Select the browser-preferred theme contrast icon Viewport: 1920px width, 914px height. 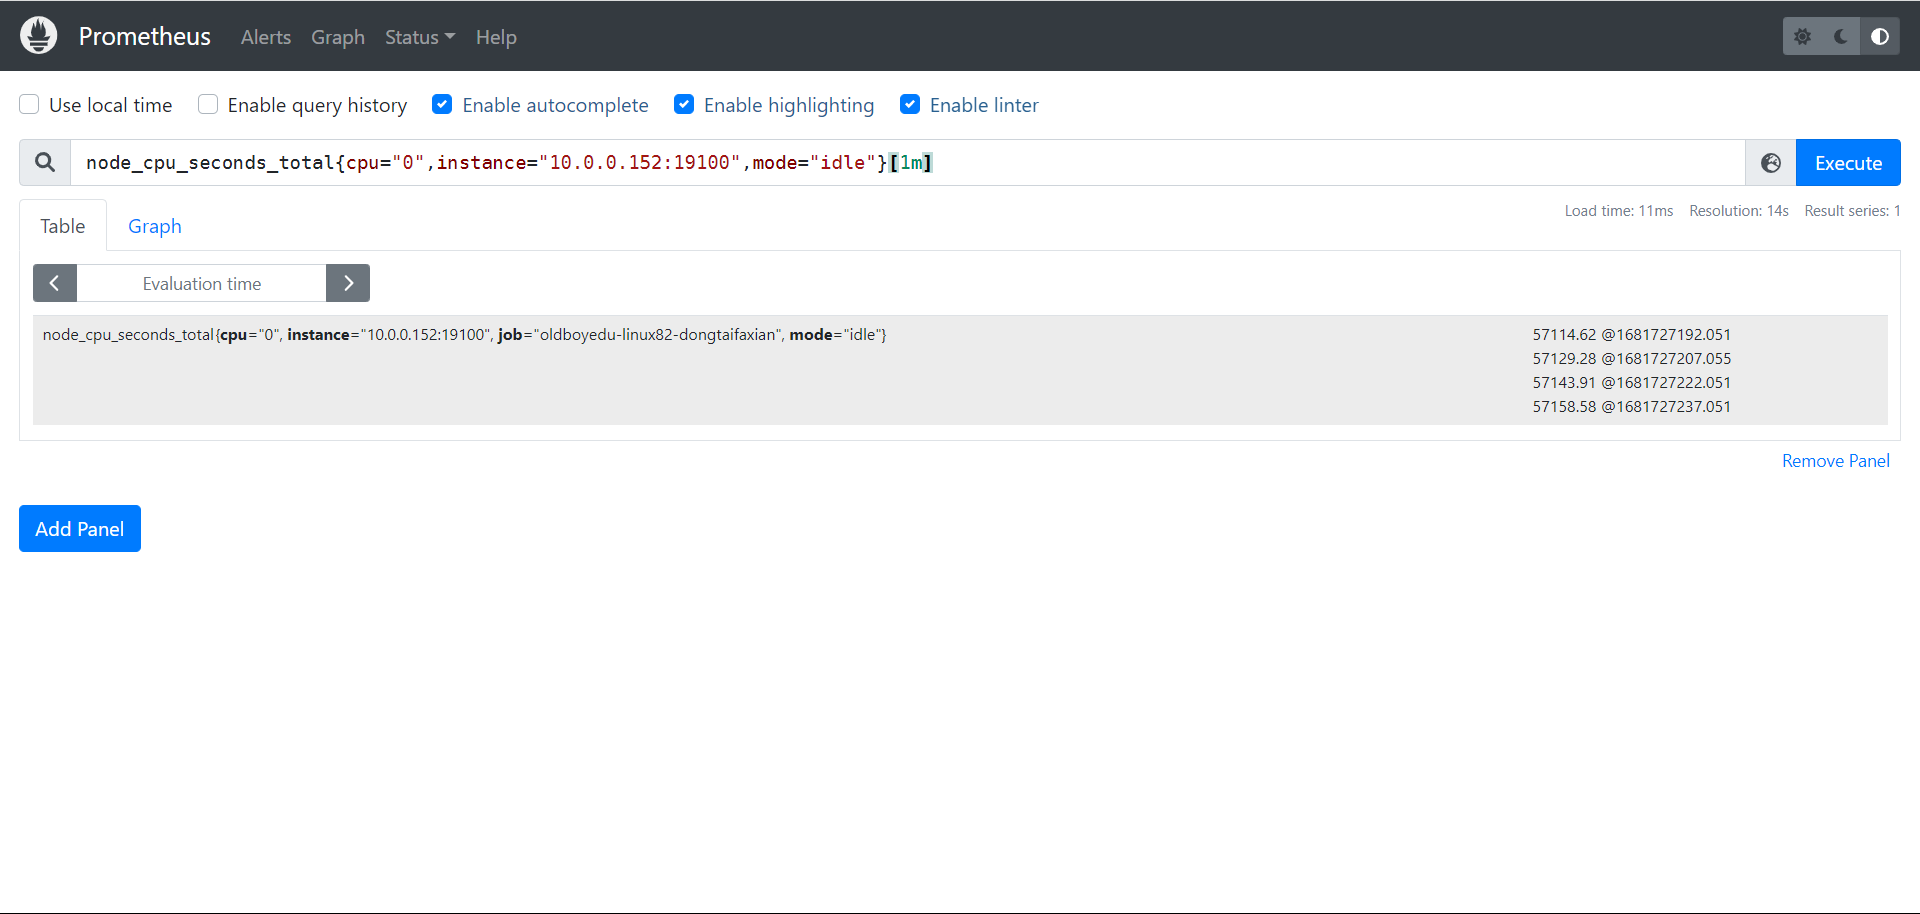point(1880,37)
